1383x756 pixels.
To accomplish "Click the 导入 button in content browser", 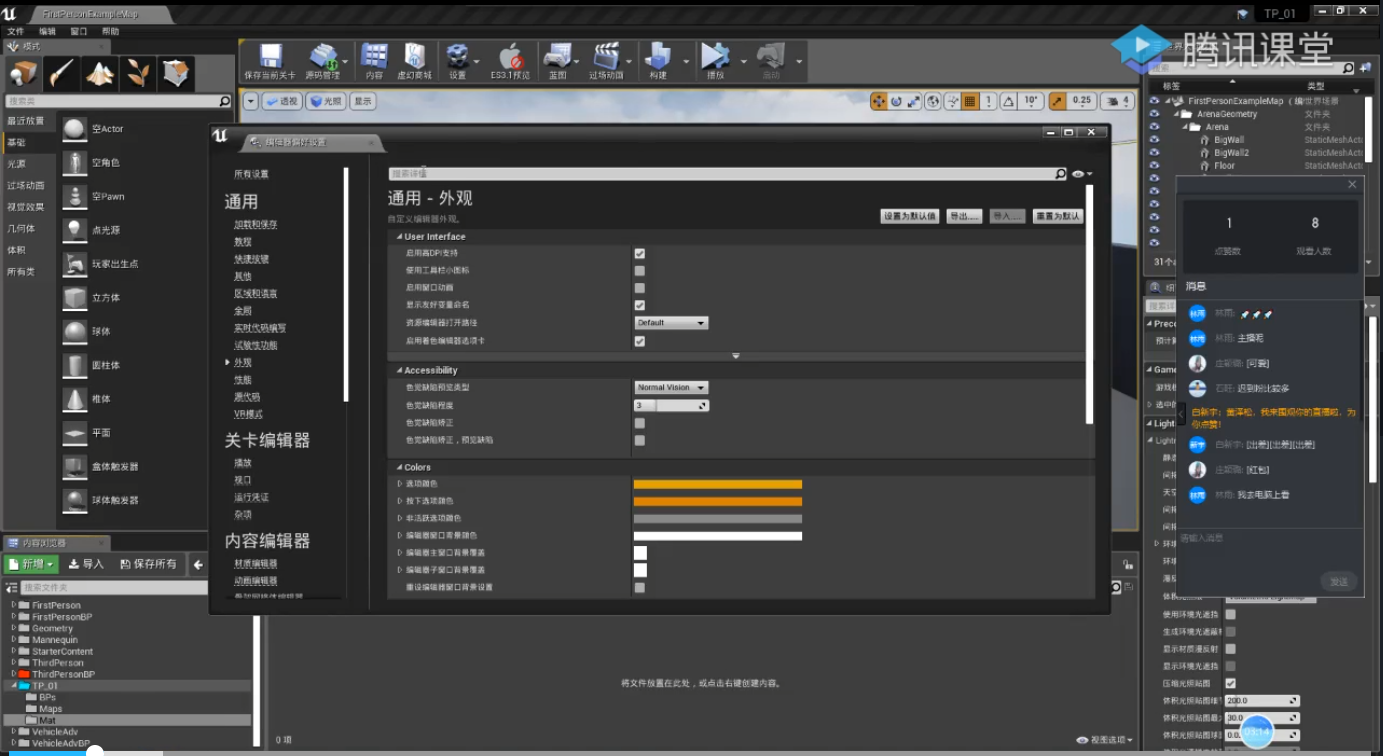I will pyautogui.click(x=86, y=564).
